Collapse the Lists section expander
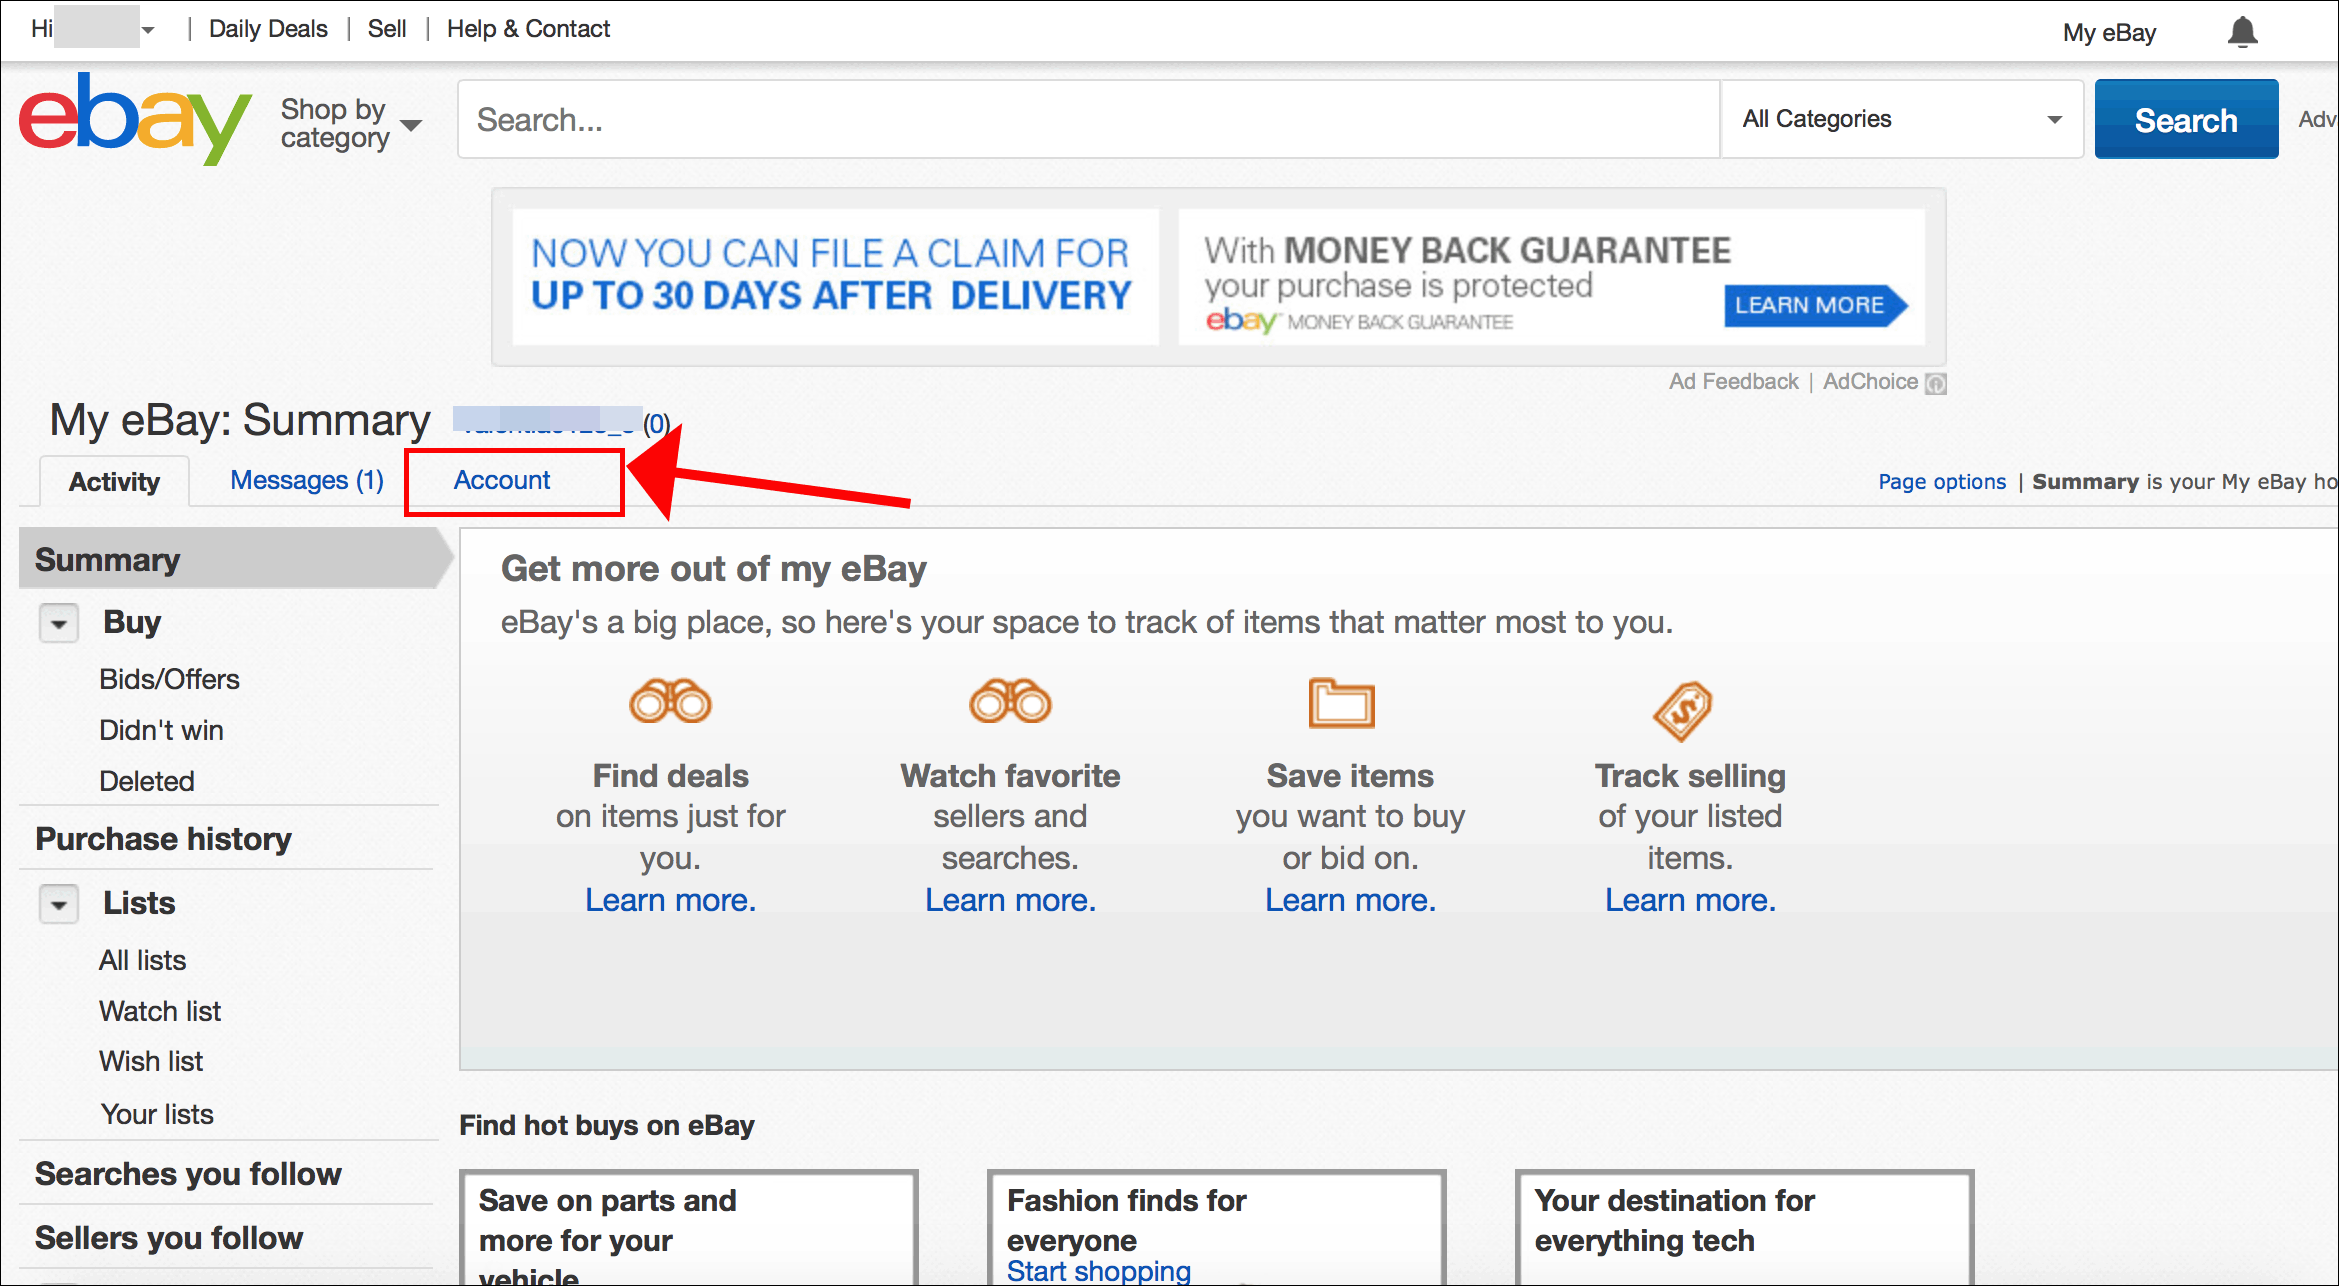This screenshot has width=2339, height=1286. (59, 904)
